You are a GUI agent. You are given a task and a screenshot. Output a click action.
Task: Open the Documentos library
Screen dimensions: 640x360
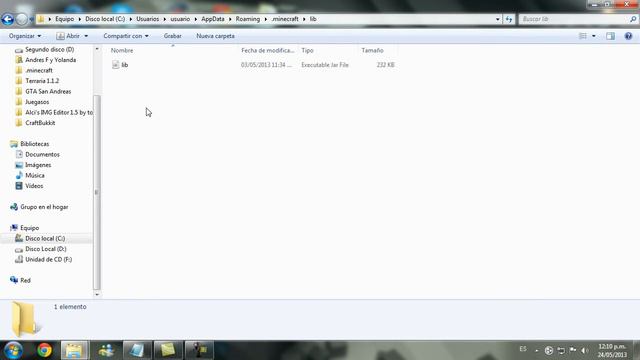pos(42,155)
